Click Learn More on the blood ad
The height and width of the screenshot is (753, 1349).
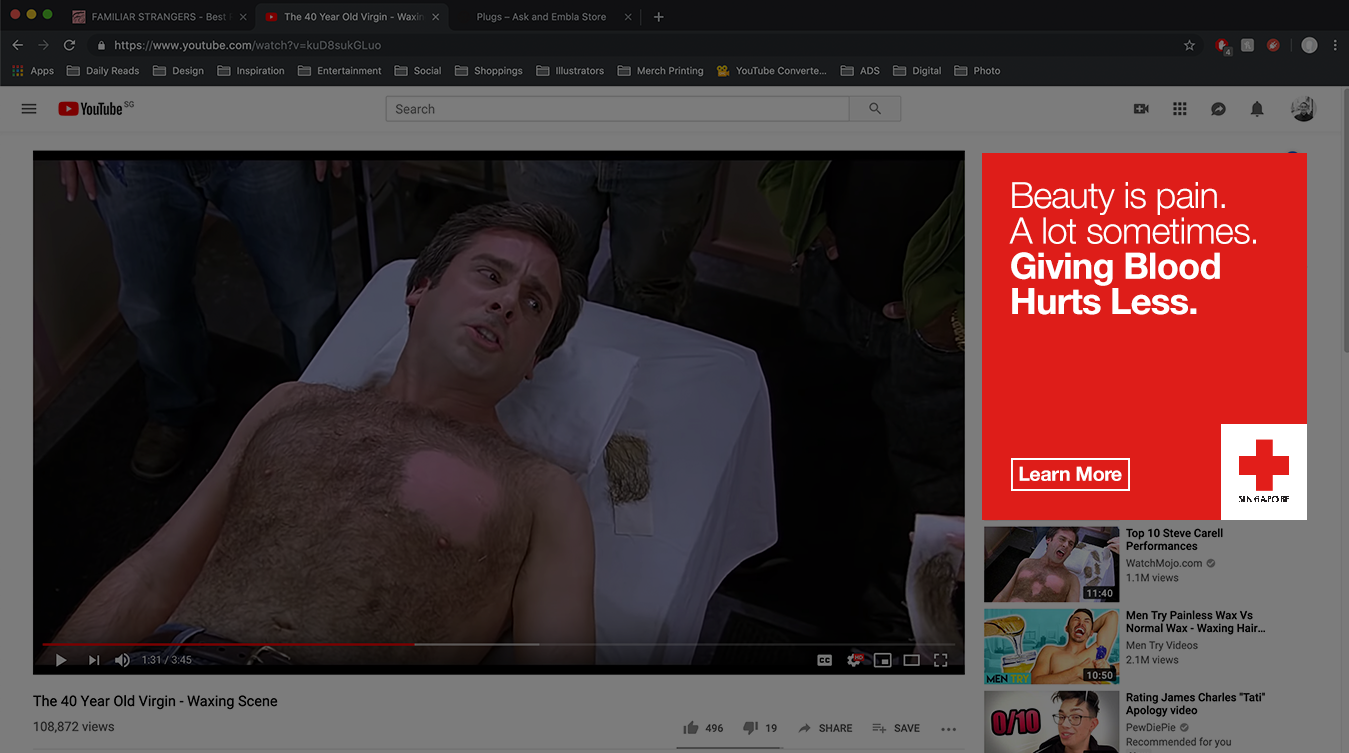click(x=1070, y=474)
